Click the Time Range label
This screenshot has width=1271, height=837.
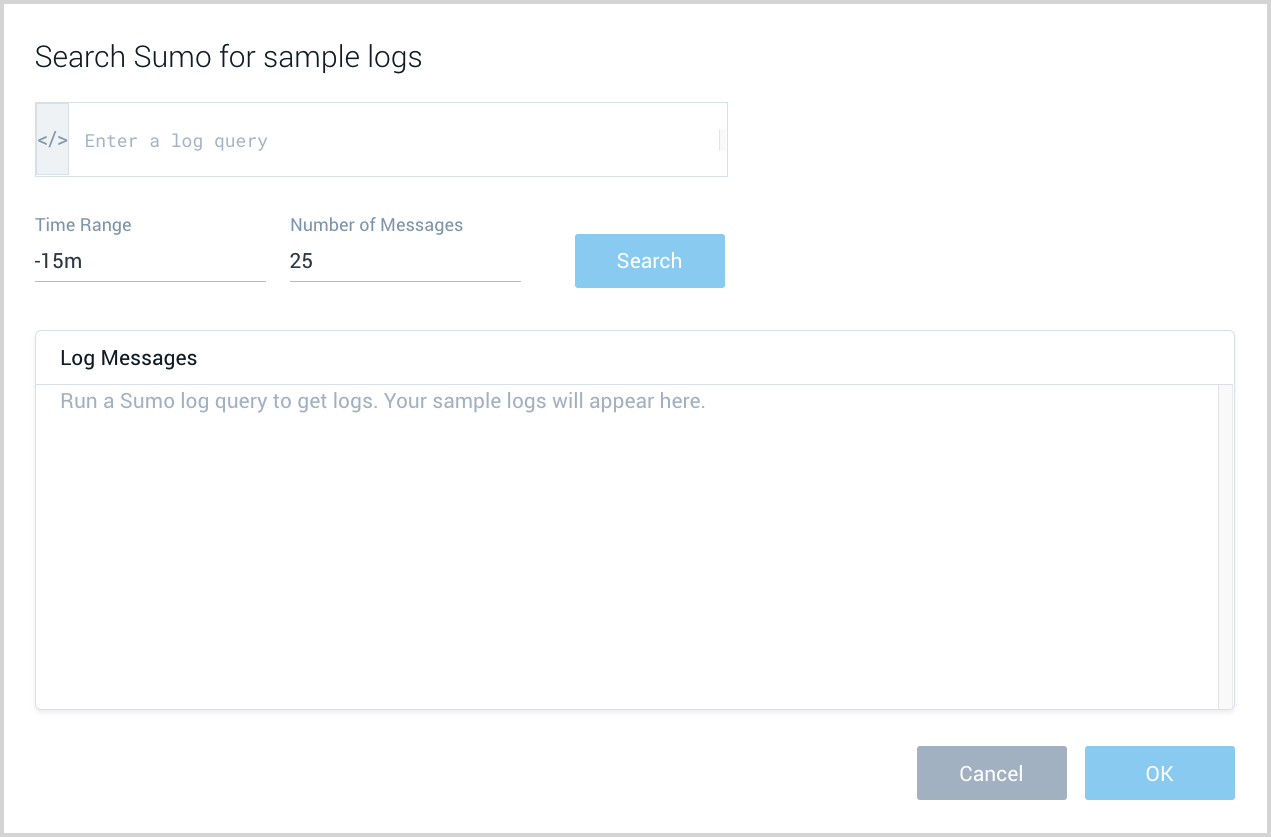pyautogui.click(x=83, y=224)
